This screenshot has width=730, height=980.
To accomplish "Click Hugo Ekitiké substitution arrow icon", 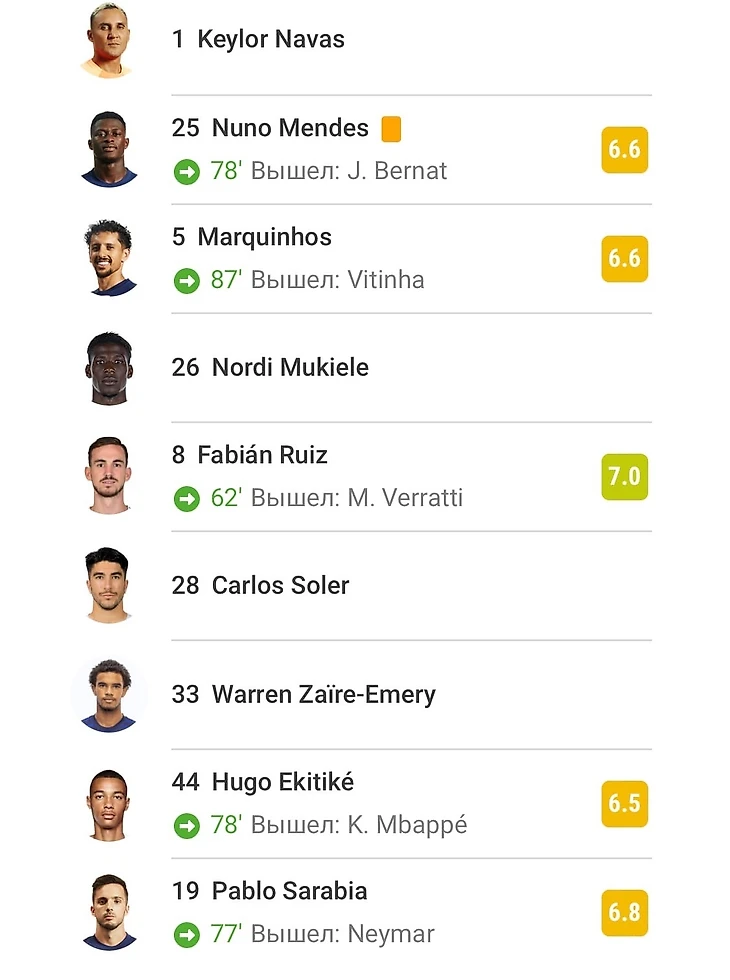I will click(186, 825).
